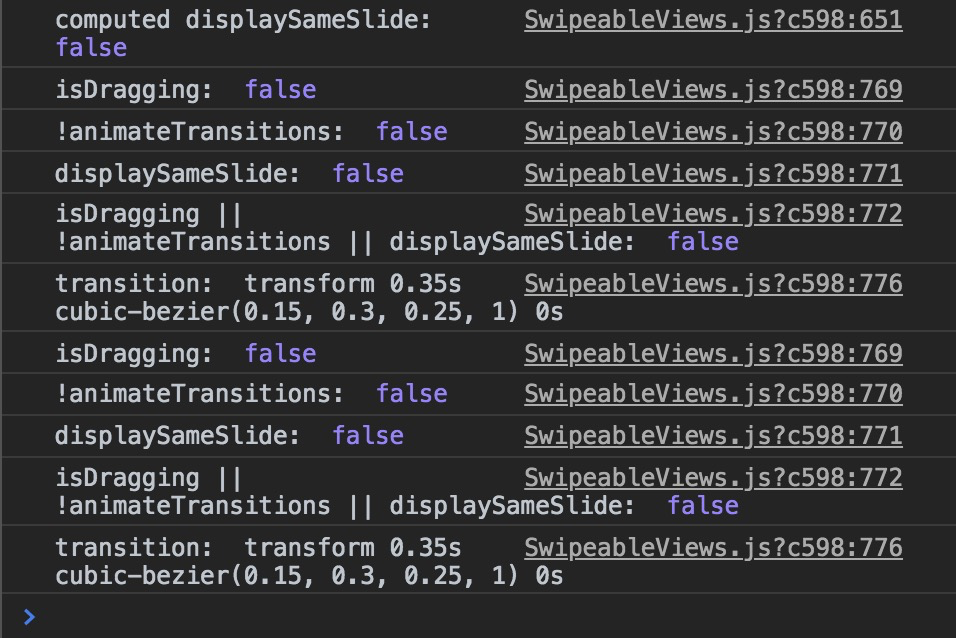Open SwipeableViews.js line 770 source link

coord(712,131)
